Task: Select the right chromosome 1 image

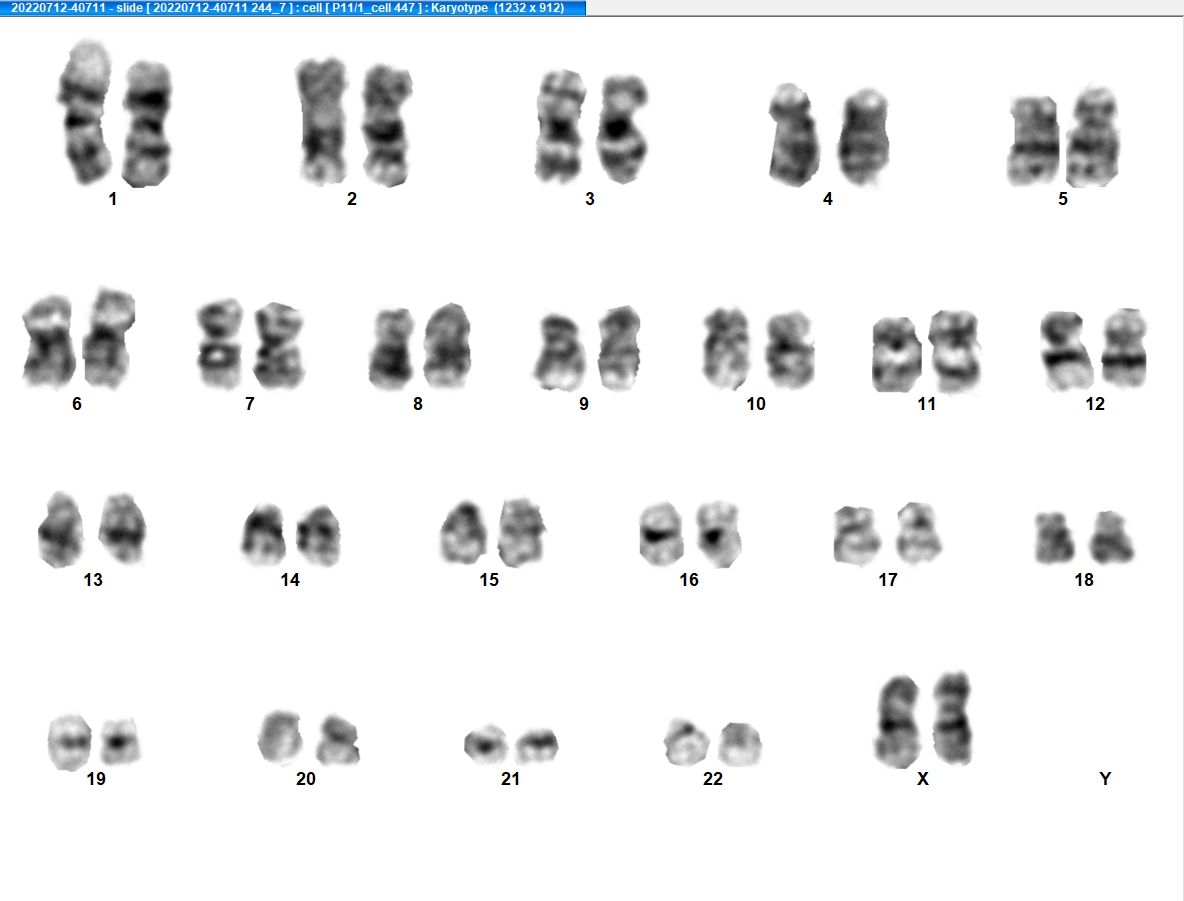Action: point(146,125)
